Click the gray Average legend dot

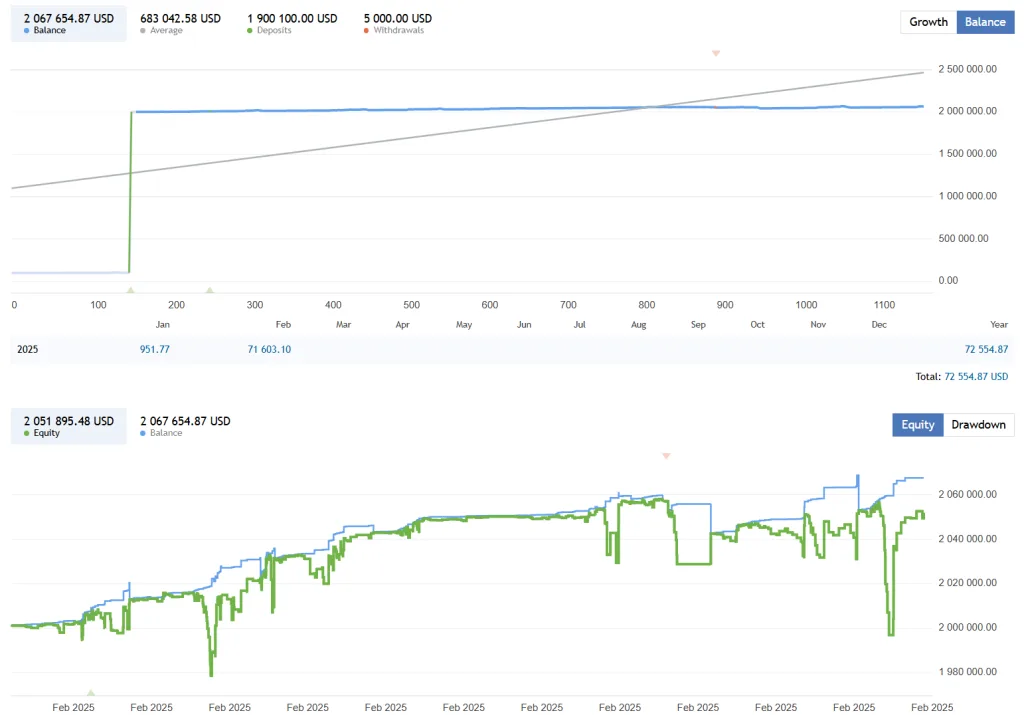[x=145, y=28]
